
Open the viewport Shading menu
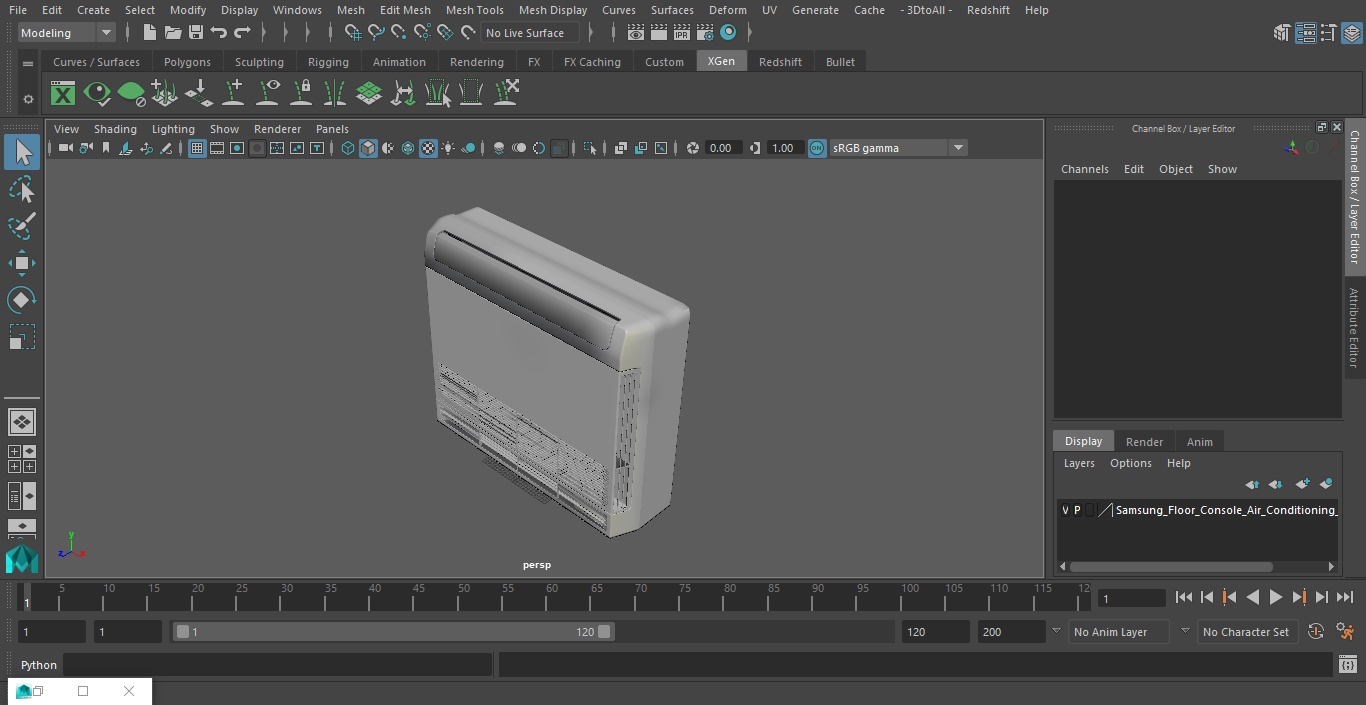(x=115, y=129)
